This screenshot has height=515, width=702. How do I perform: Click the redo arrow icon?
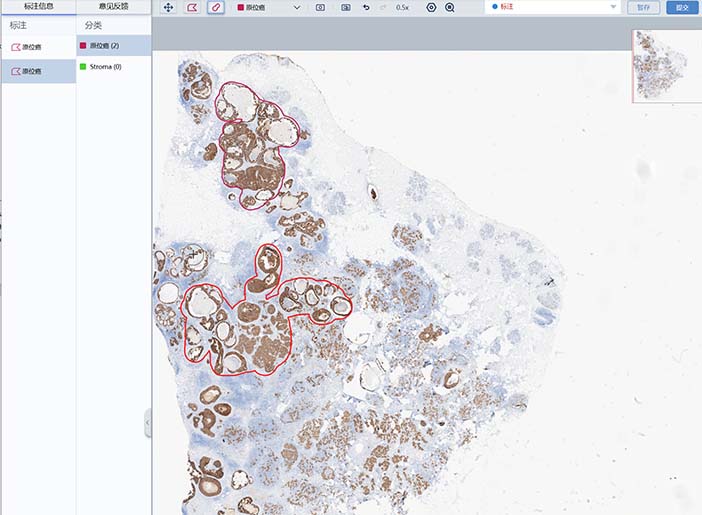pos(383,7)
